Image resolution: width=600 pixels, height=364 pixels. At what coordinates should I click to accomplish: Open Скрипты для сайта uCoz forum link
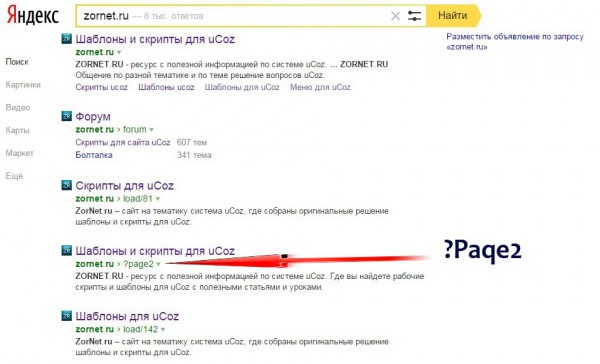tap(123, 142)
